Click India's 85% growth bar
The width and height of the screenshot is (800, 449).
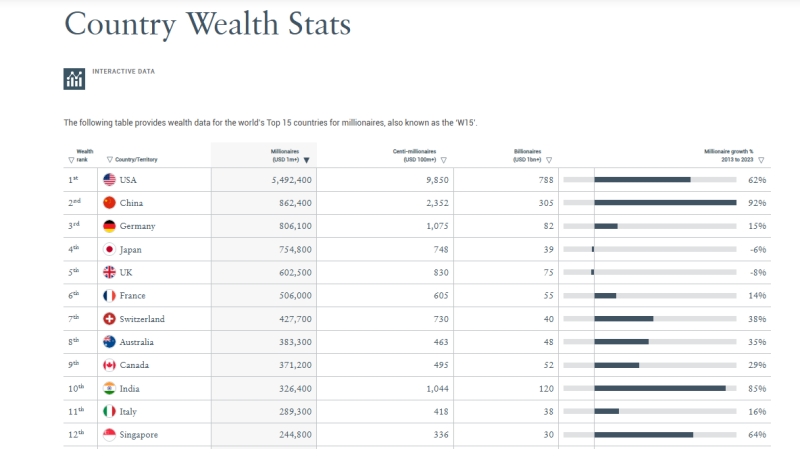(660, 388)
